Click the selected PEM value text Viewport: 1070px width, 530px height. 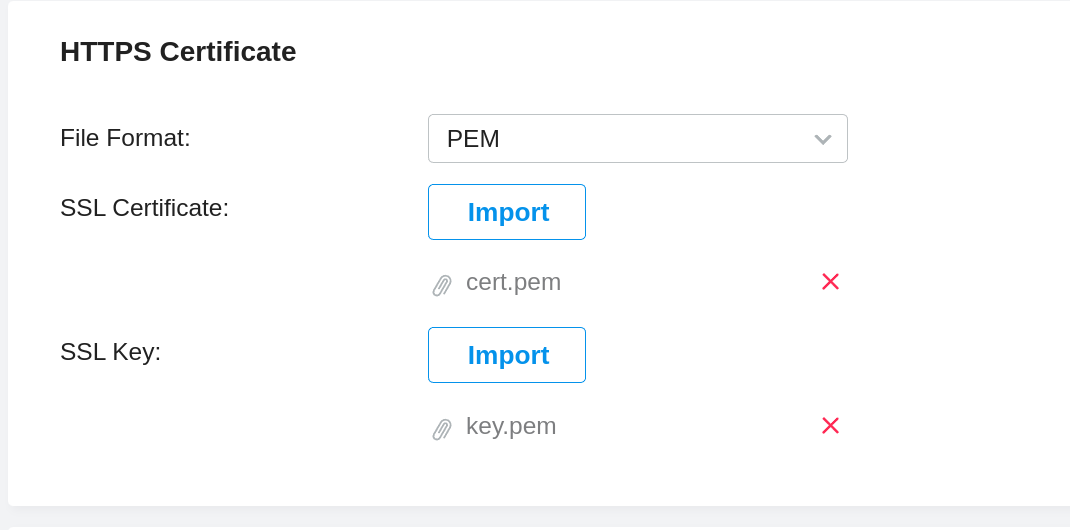(x=473, y=139)
